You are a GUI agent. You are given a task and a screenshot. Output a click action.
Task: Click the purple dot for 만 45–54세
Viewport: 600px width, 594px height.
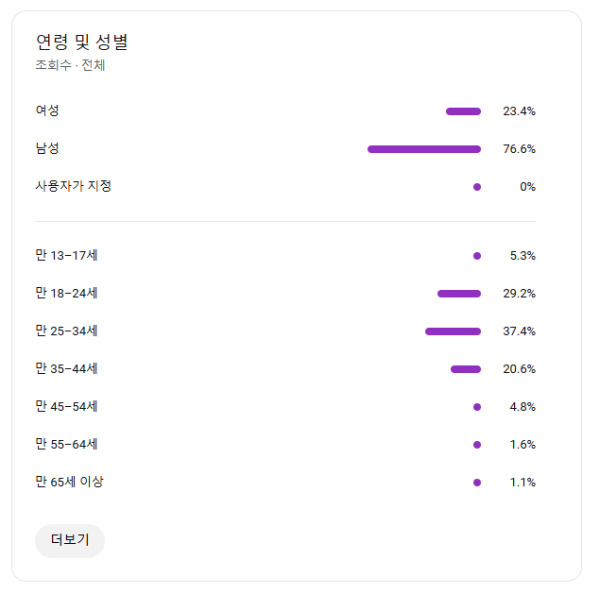click(x=477, y=407)
